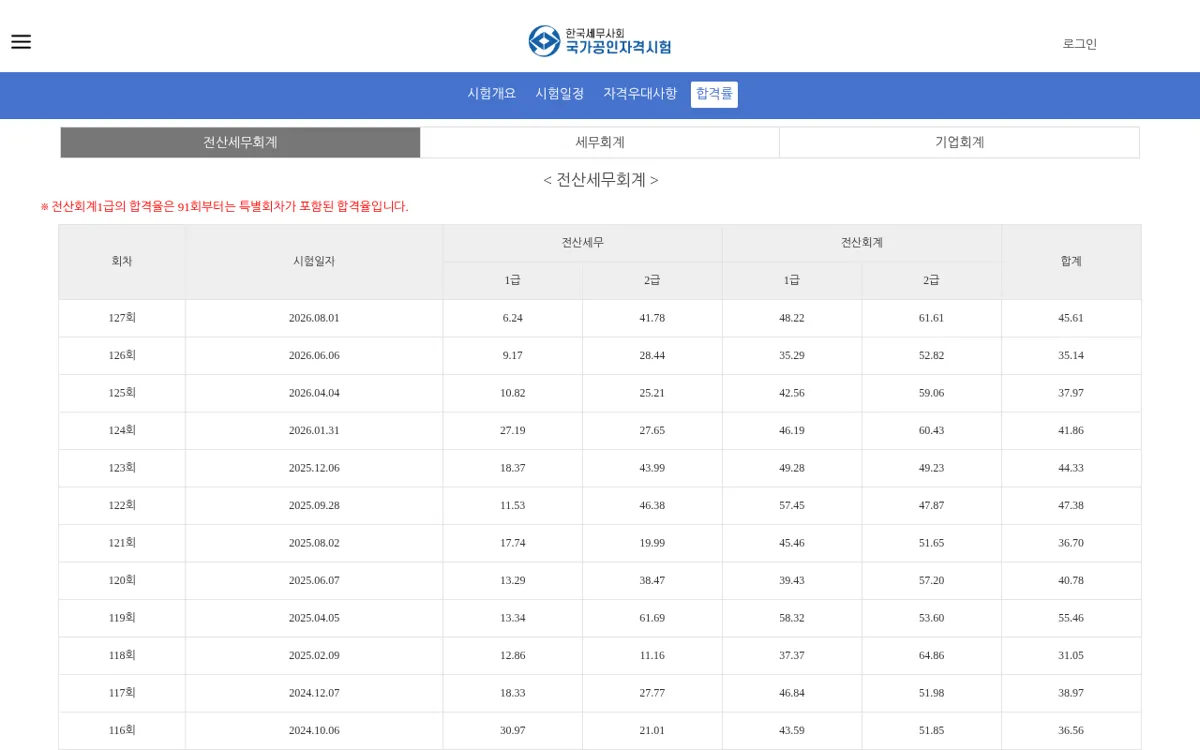Click the date 2025.08.02
Viewport: 1200px width, 750px height.
coord(314,543)
